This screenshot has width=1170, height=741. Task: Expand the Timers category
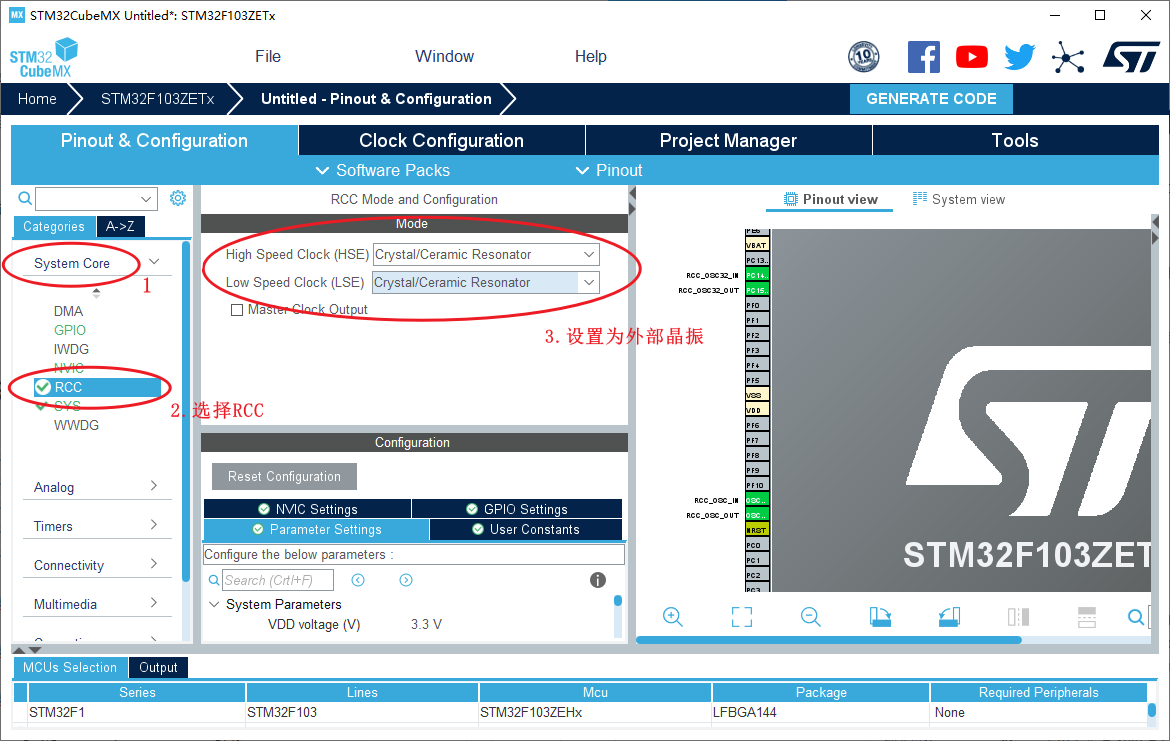click(154, 525)
